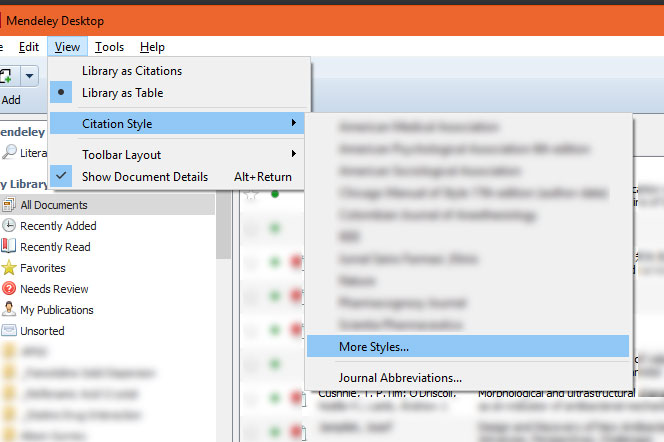Click the sidebar vertical scrollbar
The width and height of the screenshot is (664, 442).
[224, 240]
